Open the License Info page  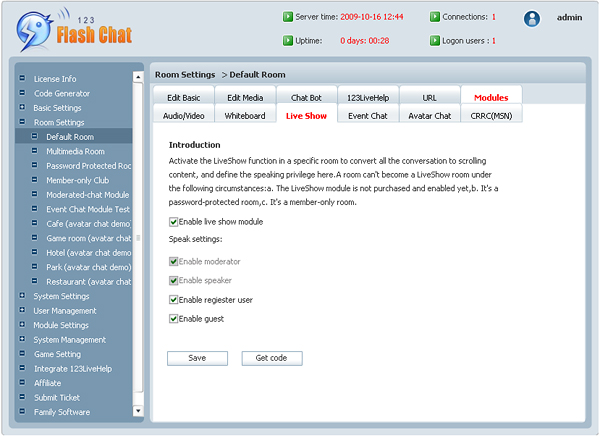[55, 79]
